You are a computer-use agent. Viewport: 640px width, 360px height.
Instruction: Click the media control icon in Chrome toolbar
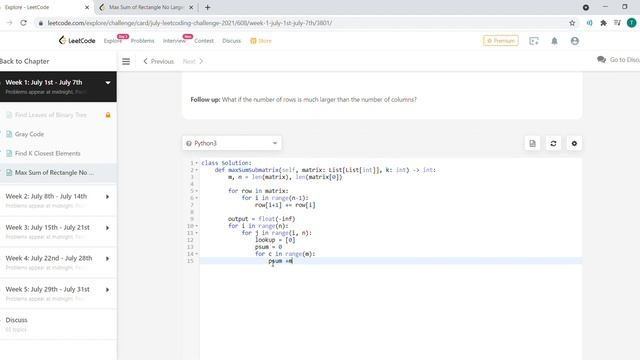(617, 23)
